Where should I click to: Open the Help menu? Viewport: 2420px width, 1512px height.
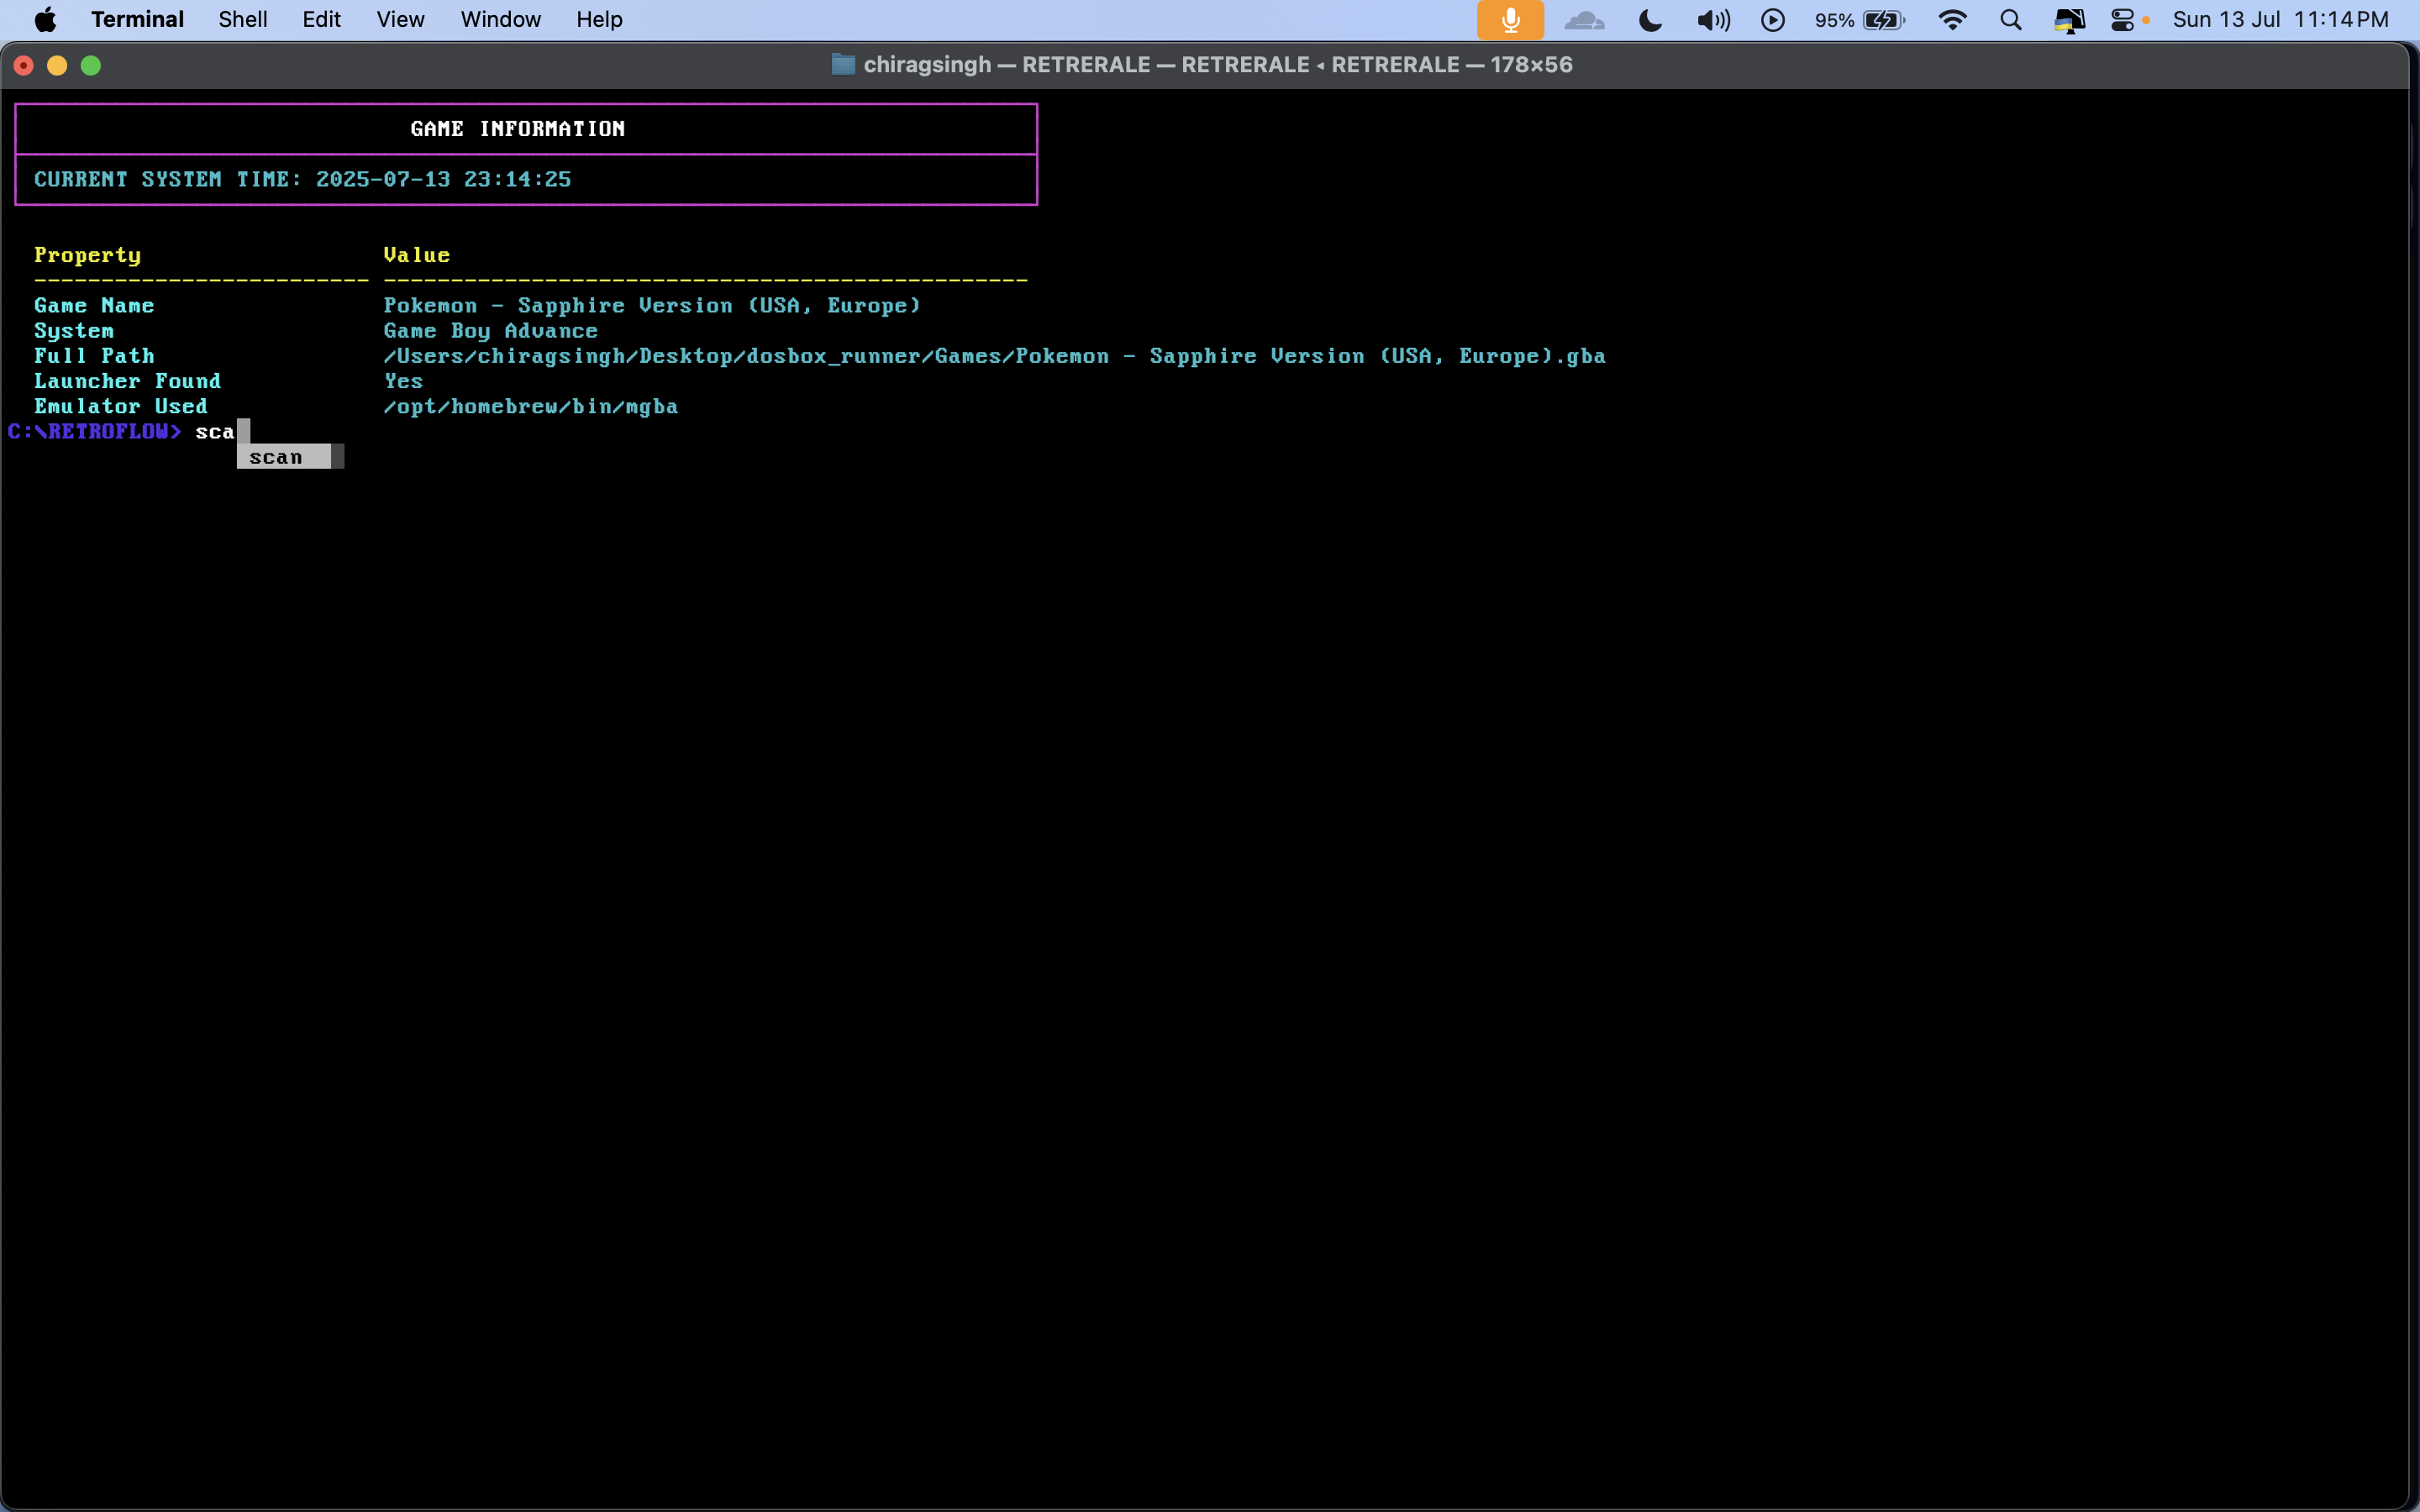click(599, 20)
